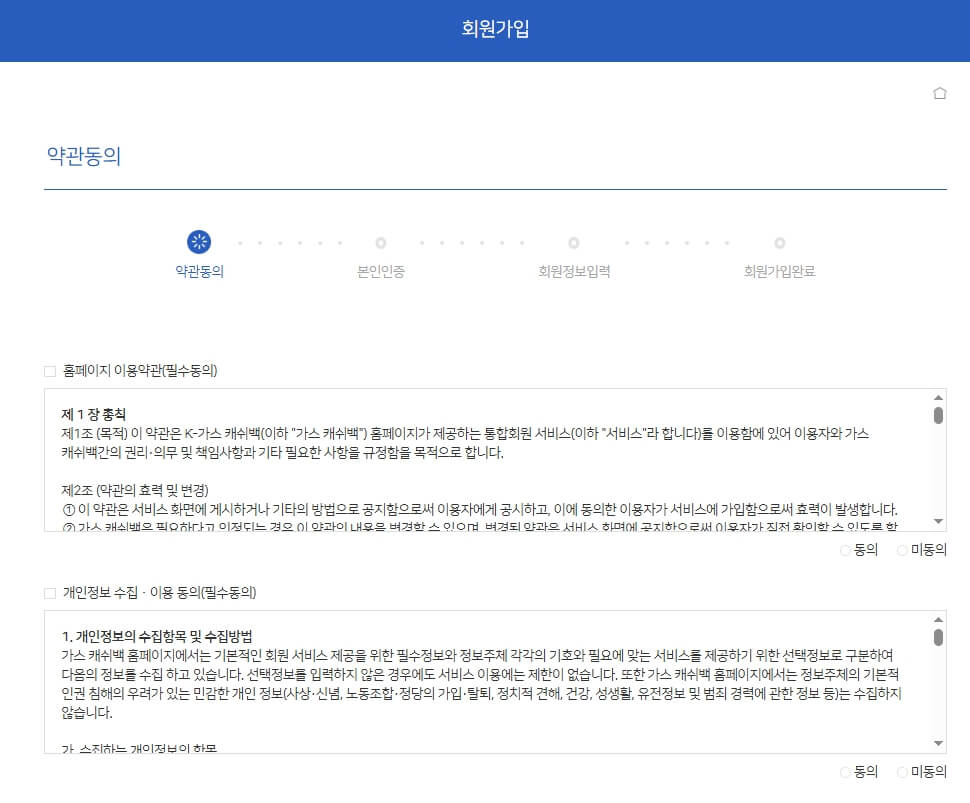The height and width of the screenshot is (803, 970).
Task: Click the 본인인증 step label
Action: [380, 269]
